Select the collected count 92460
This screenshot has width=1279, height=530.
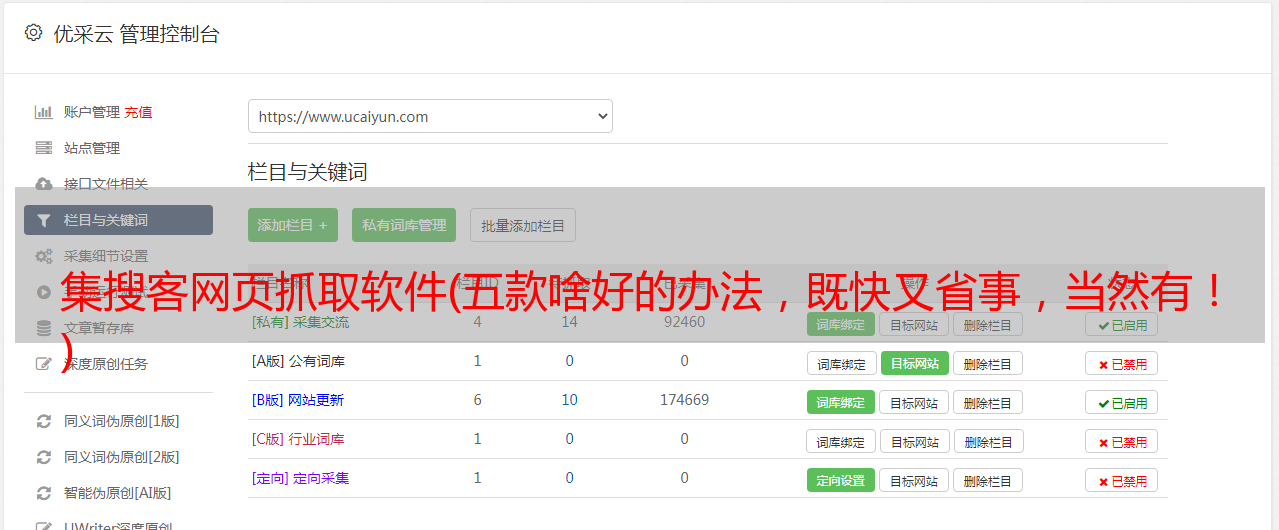tap(684, 322)
